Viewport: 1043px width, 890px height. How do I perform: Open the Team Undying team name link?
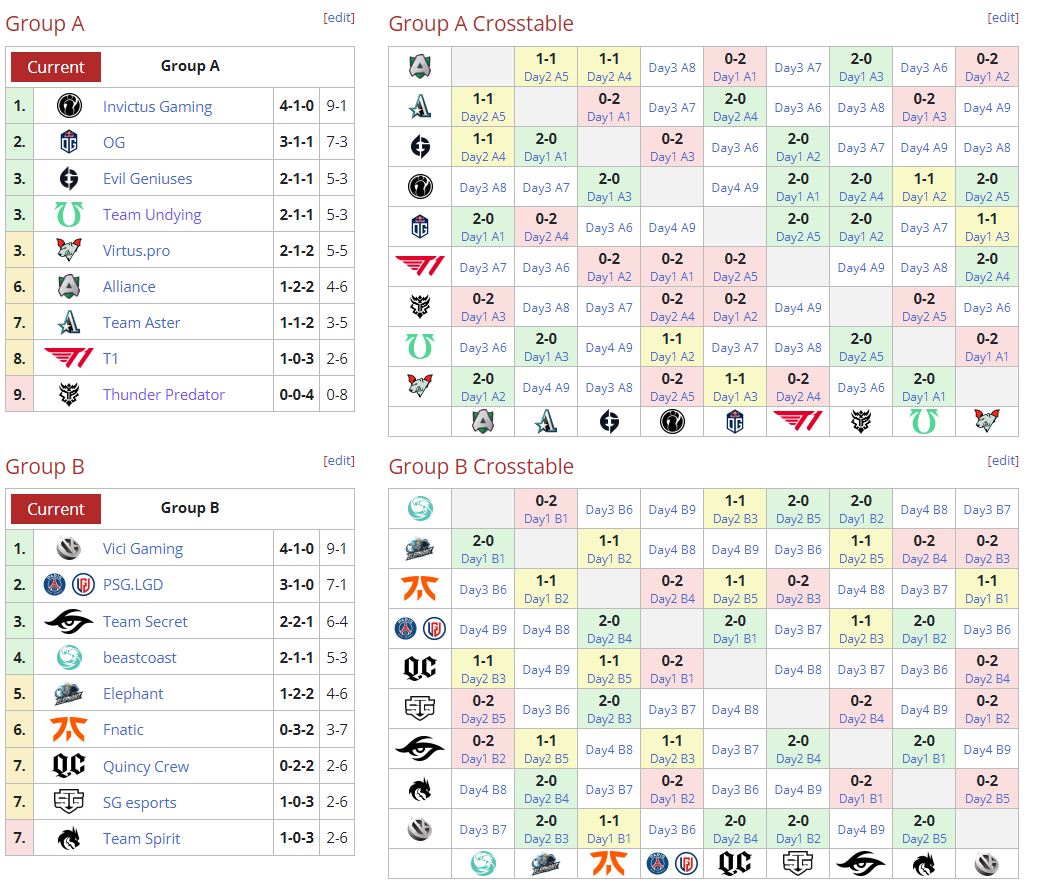pyautogui.click(x=152, y=215)
